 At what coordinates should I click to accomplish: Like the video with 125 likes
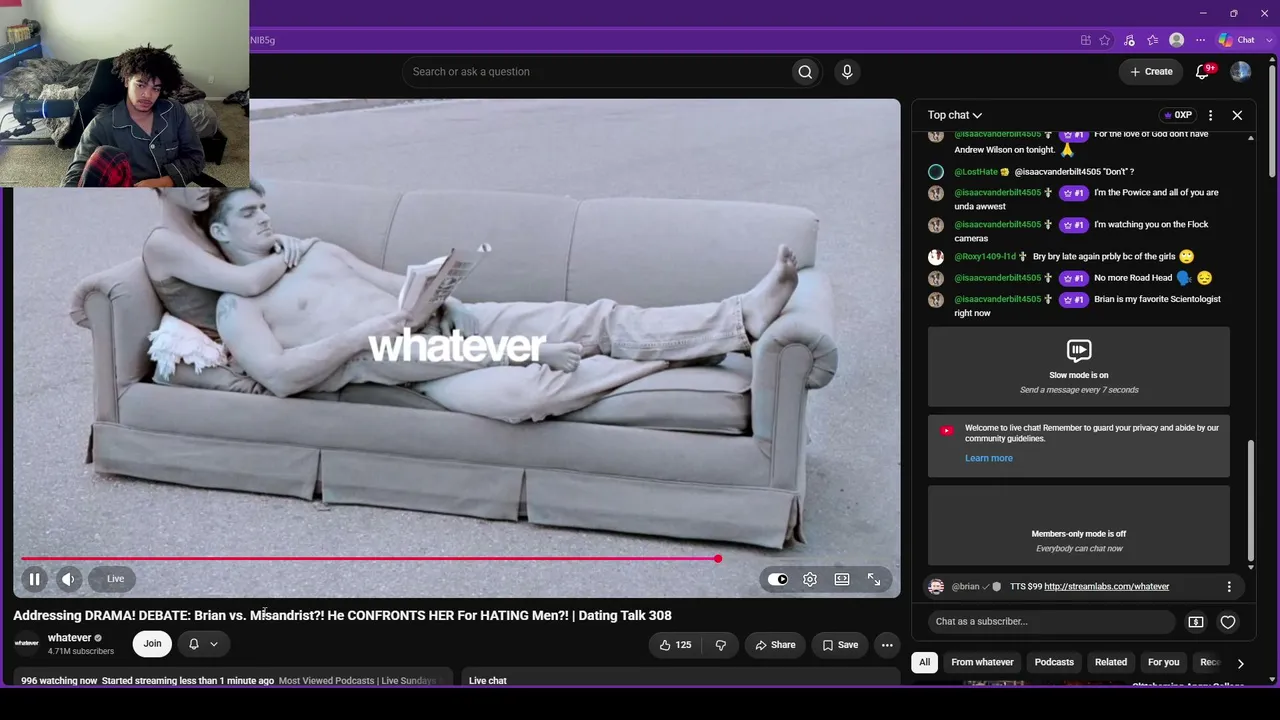click(675, 645)
